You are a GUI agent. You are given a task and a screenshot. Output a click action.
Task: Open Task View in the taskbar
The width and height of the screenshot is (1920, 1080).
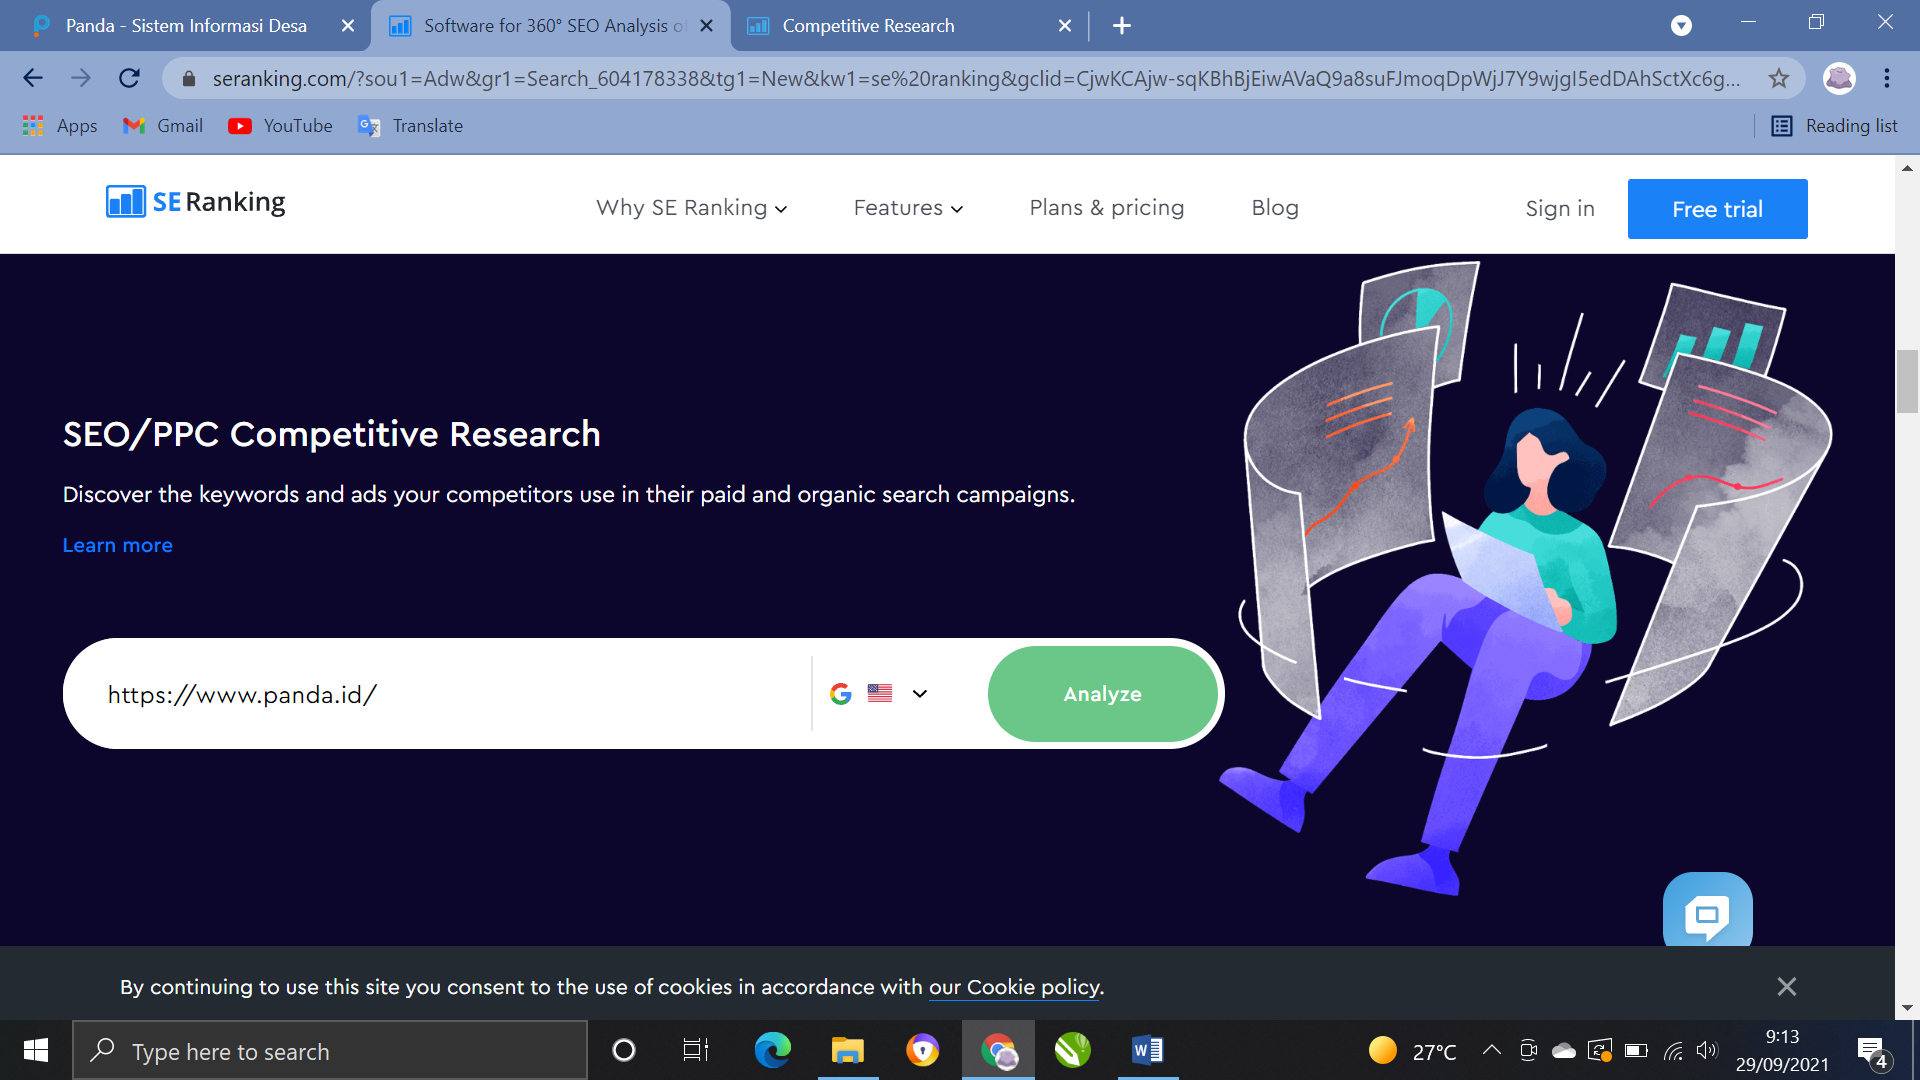coord(696,1051)
